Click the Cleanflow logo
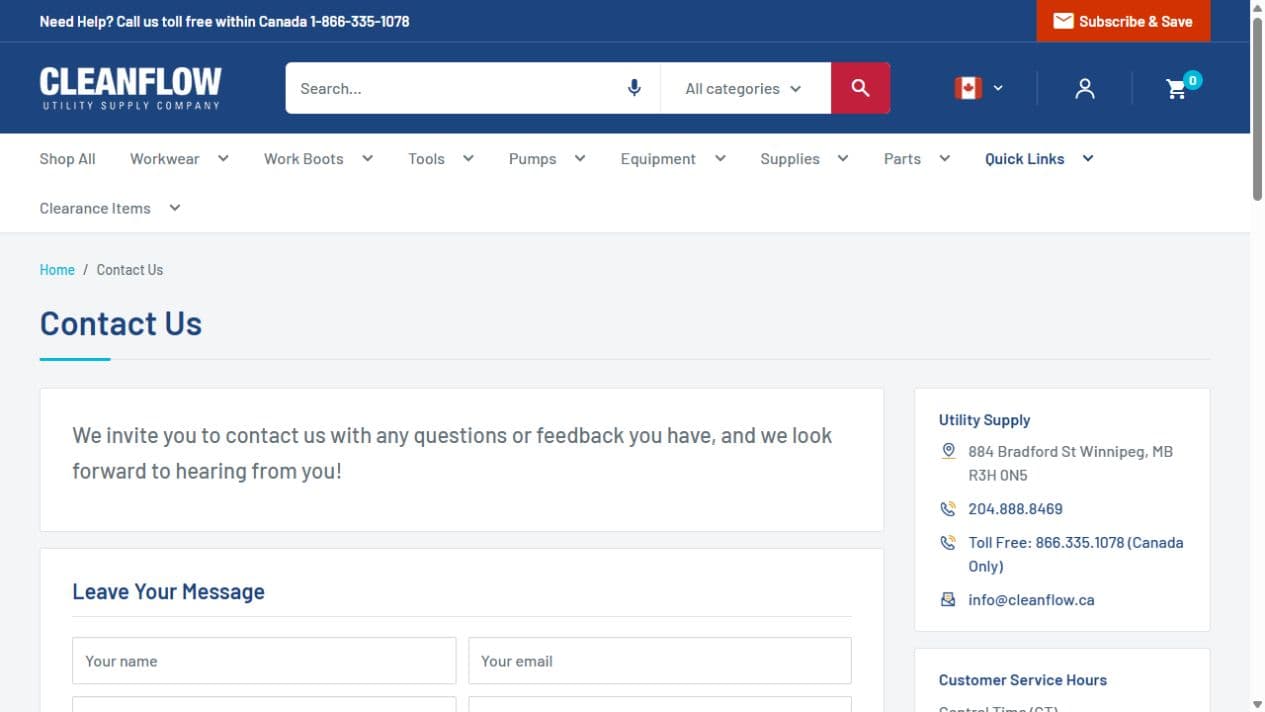 click(130, 88)
